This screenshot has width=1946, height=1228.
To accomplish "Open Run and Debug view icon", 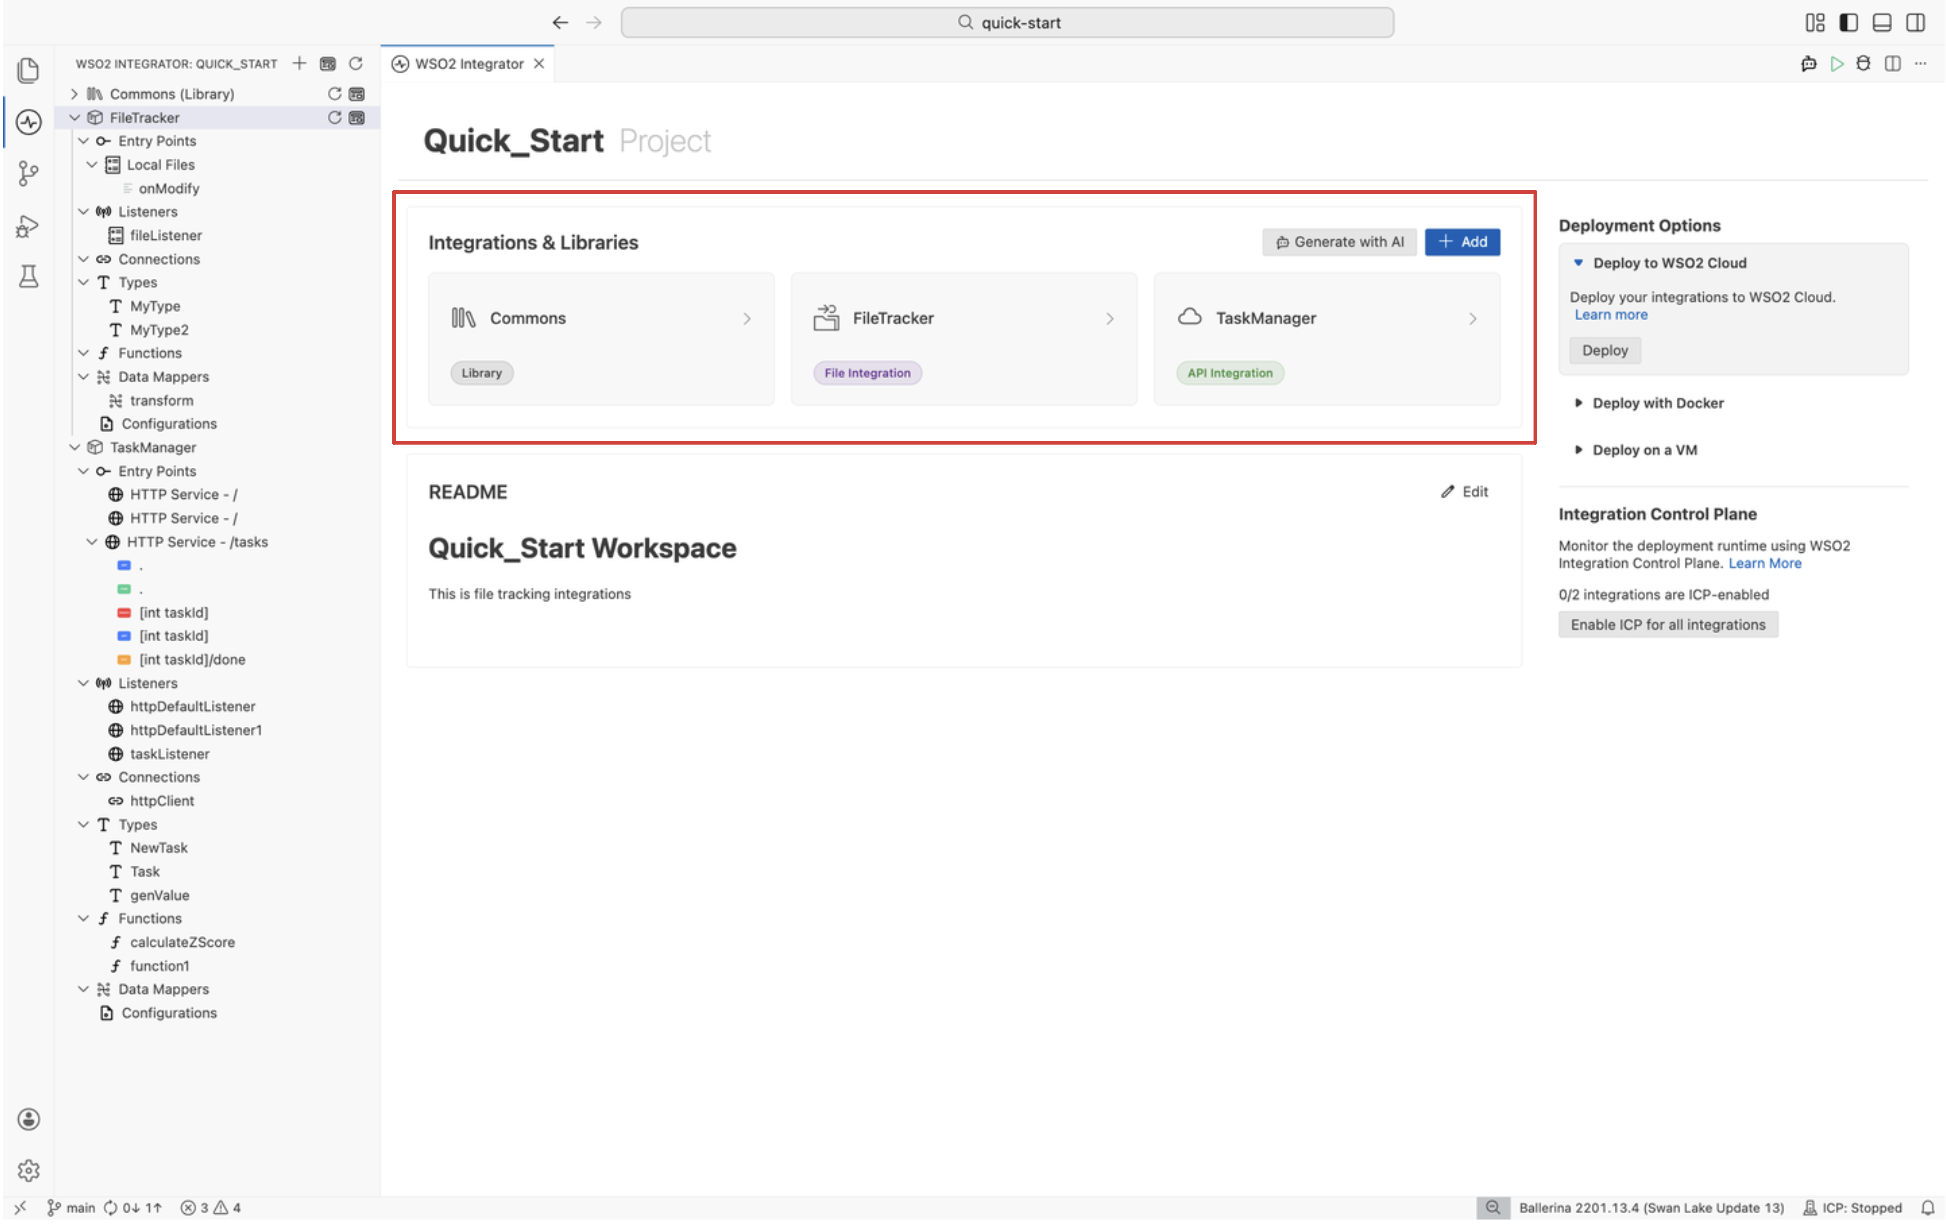I will click(x=29, y=226).
